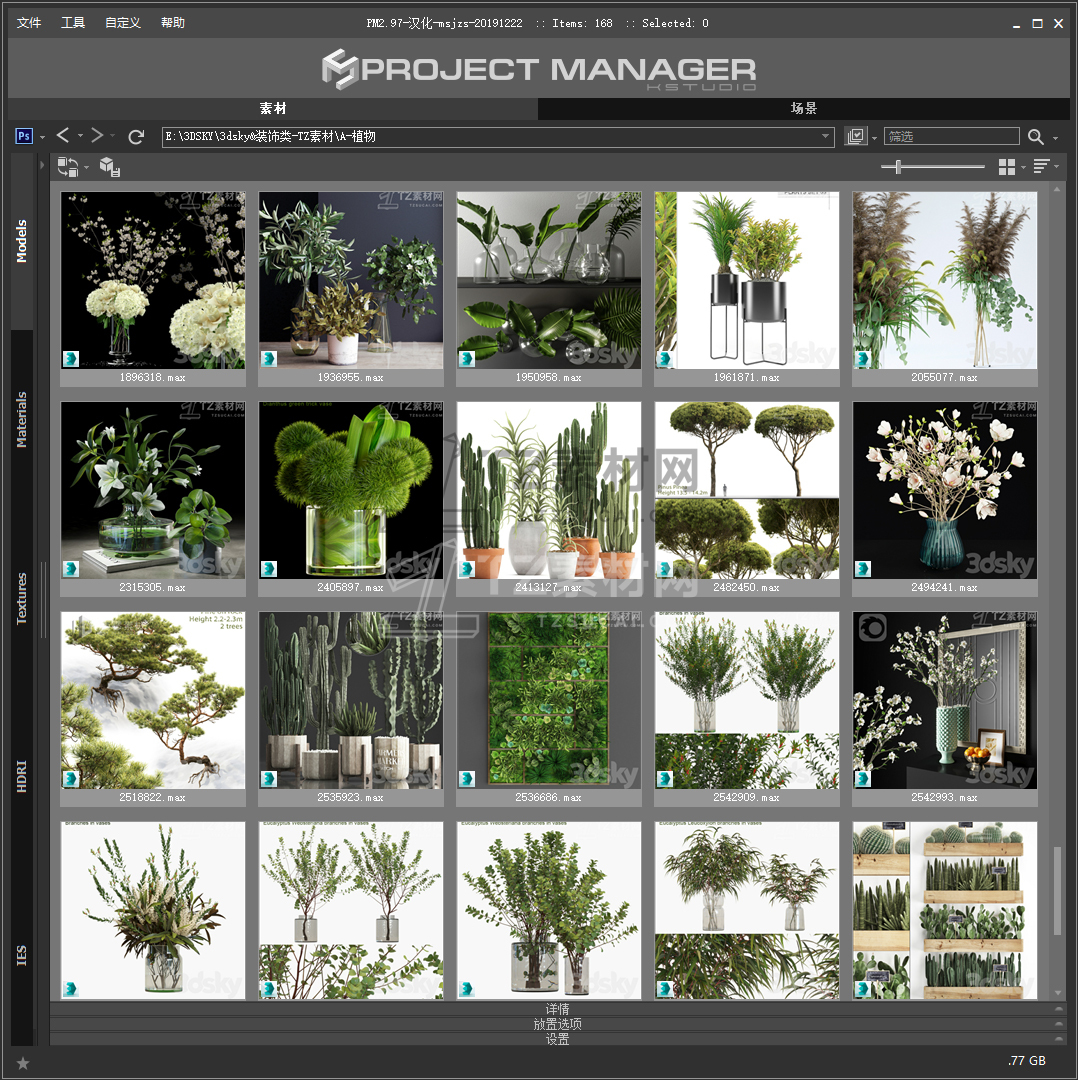1078x1080 pixels.
Task: Switch thumbnail view mode via grid icon
Action: [1007, 167]
